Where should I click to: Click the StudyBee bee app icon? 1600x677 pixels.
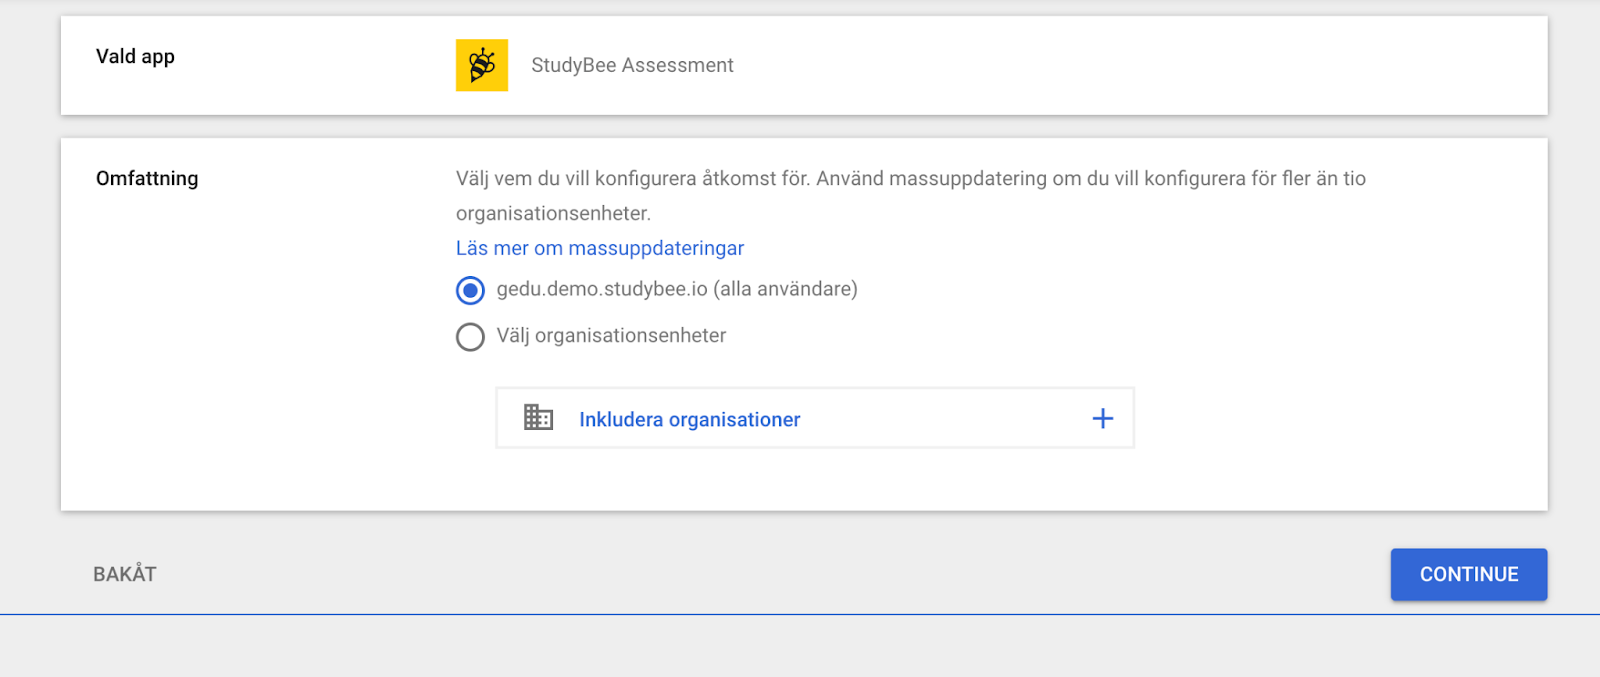tap(482, 65)
